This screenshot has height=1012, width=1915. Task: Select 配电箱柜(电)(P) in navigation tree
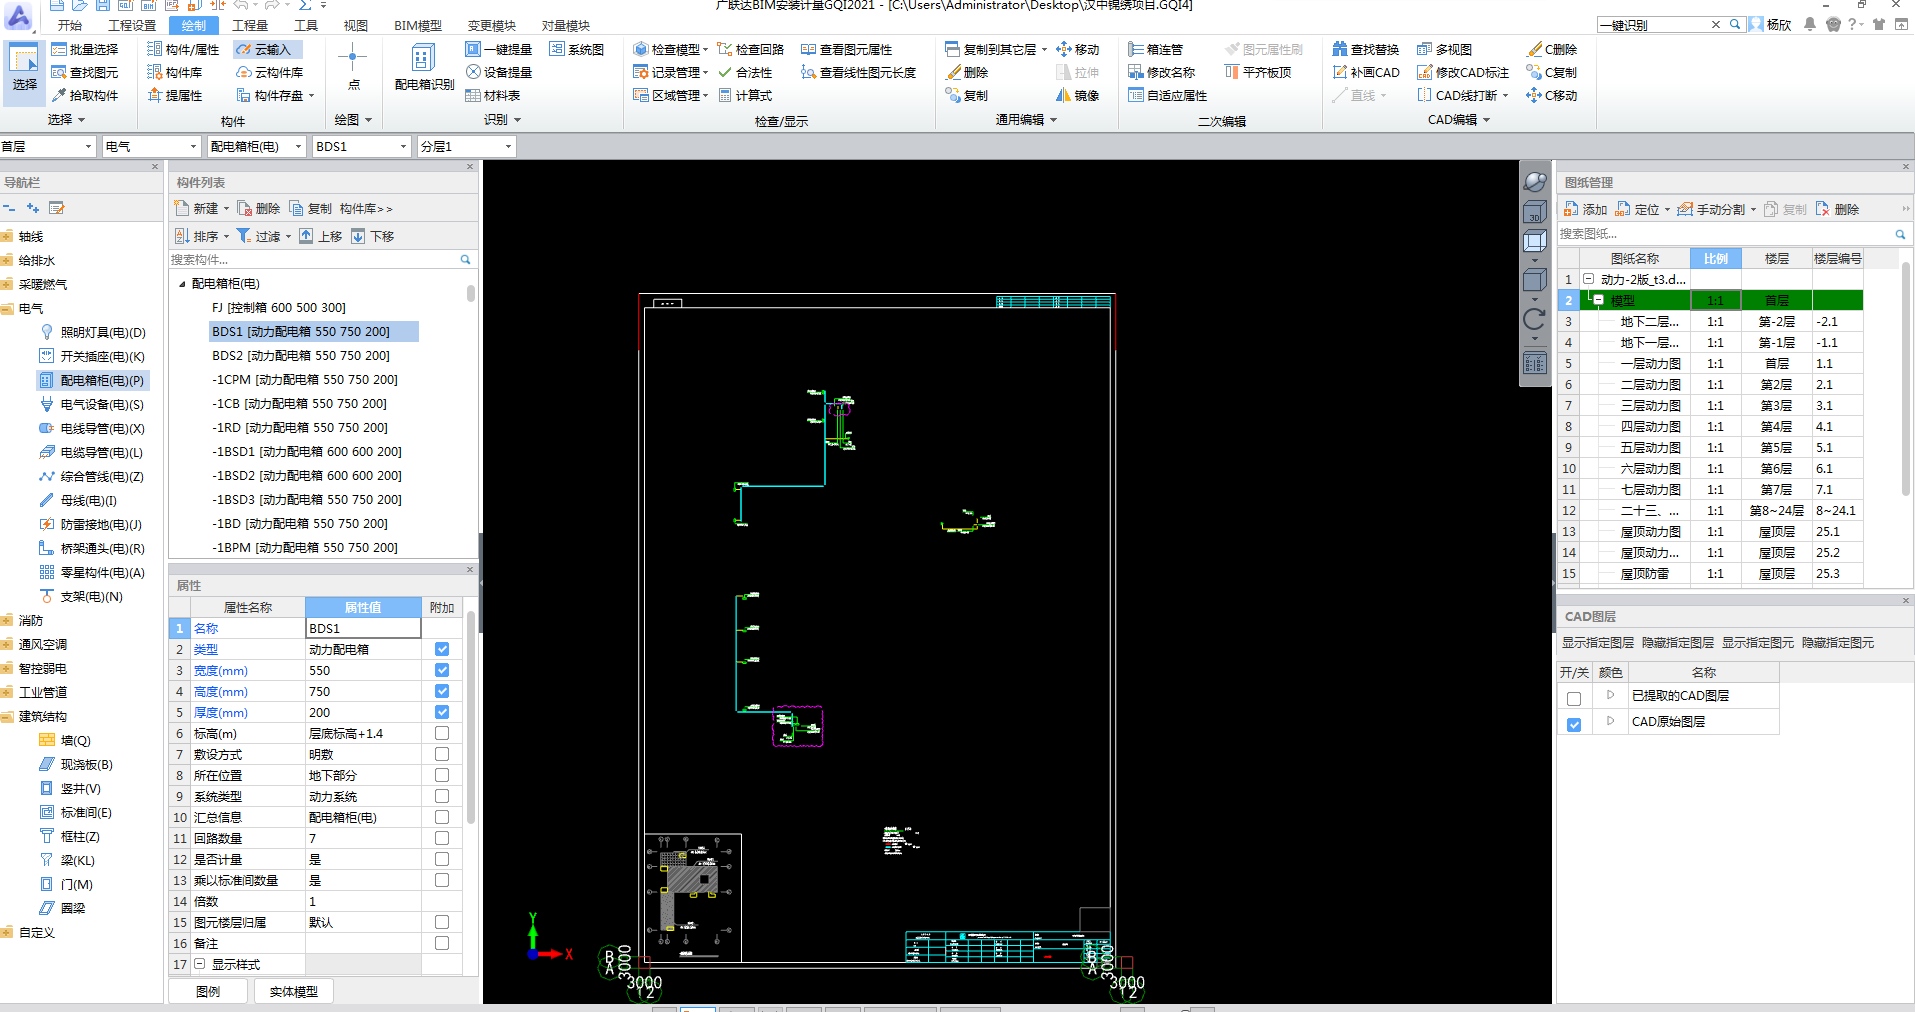(91, 380)
